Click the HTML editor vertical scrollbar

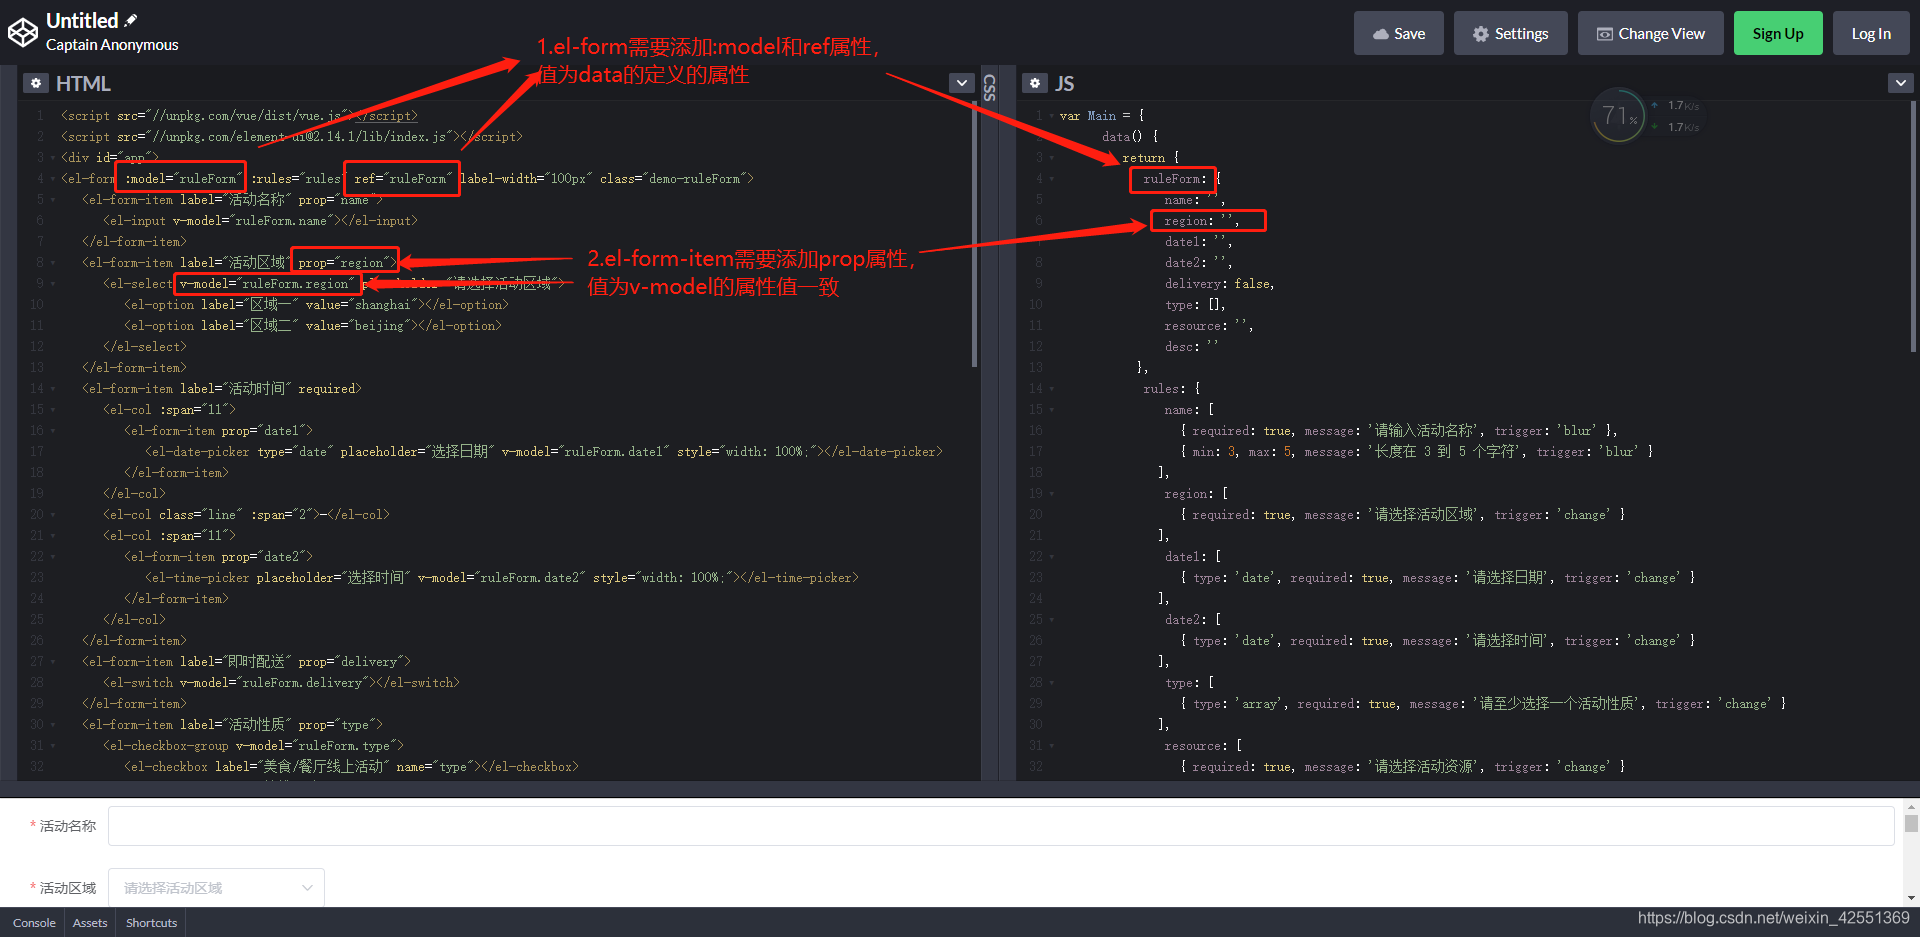coord(974,233)
